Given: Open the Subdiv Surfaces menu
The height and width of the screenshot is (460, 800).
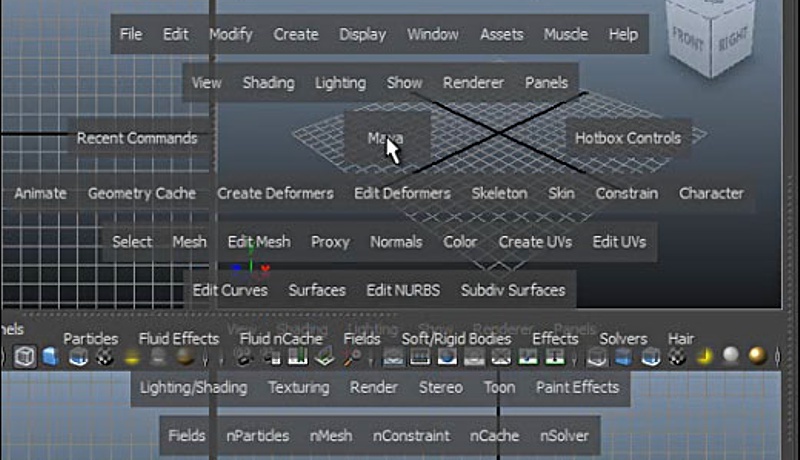Looking at the screenshot, I should click(513, 290).
